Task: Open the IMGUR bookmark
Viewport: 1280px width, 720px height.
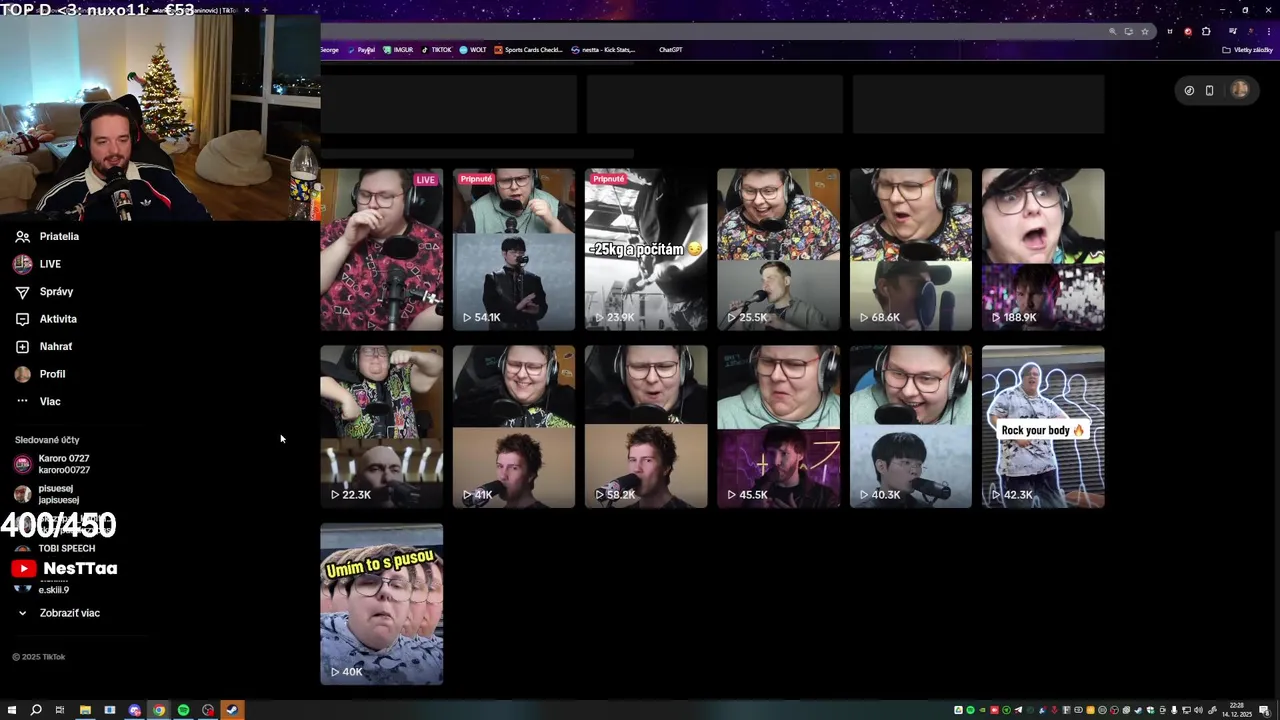Action: pyautogui.click(x=398, y=49)
